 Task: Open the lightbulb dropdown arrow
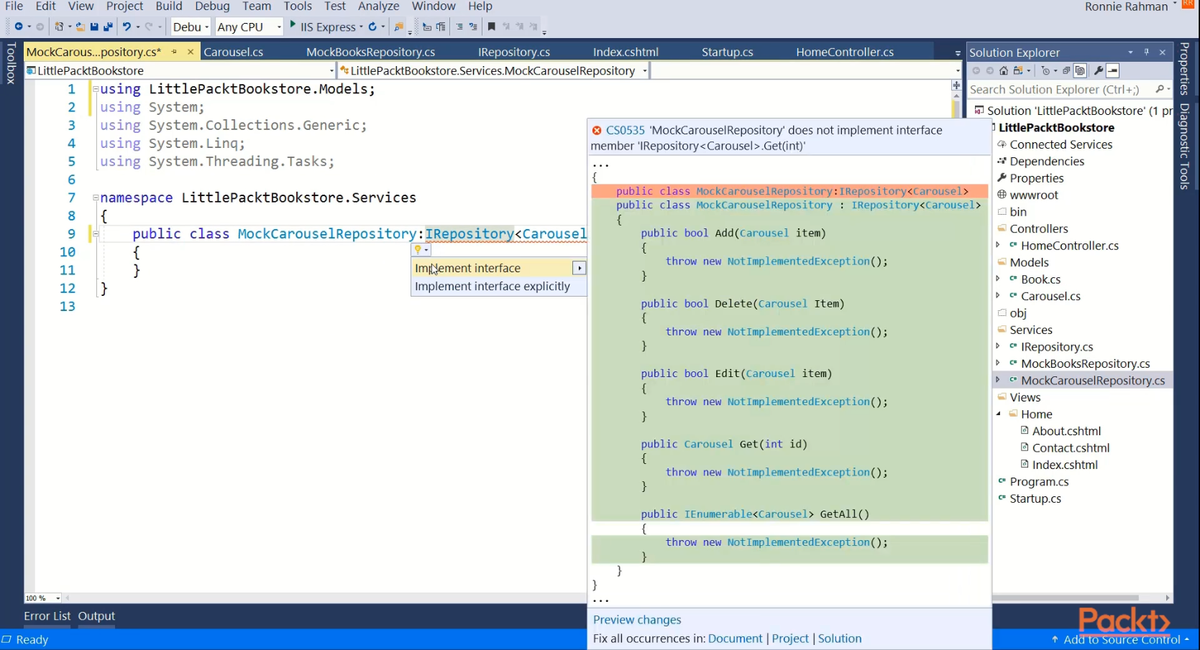point(427,250)
